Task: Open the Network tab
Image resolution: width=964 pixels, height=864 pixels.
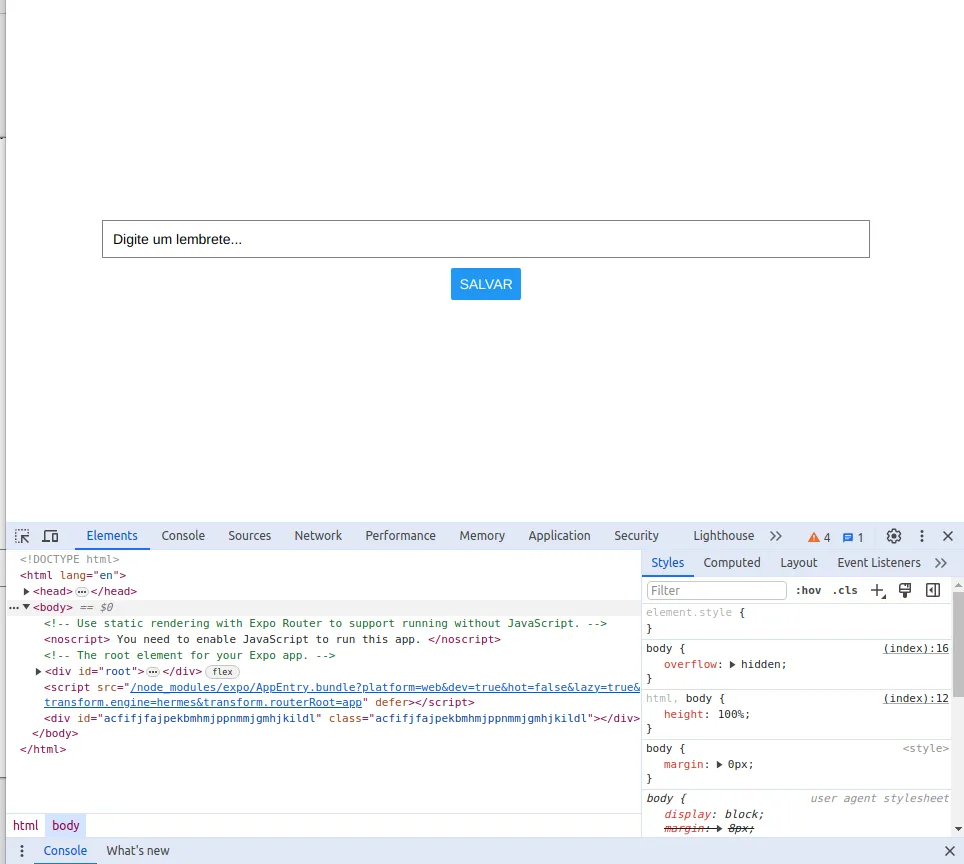Action: click(318, 536)
